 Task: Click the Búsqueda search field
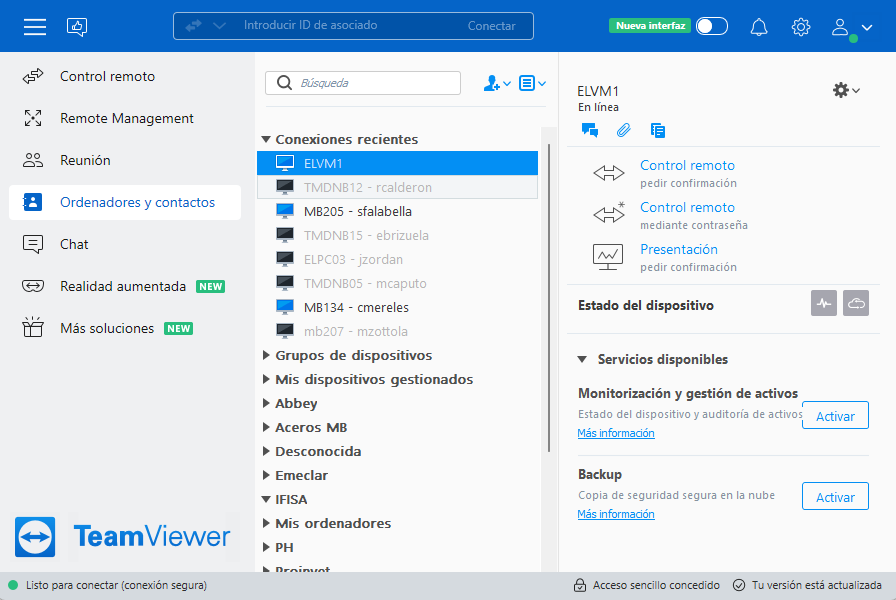click(x=362, y=83)
